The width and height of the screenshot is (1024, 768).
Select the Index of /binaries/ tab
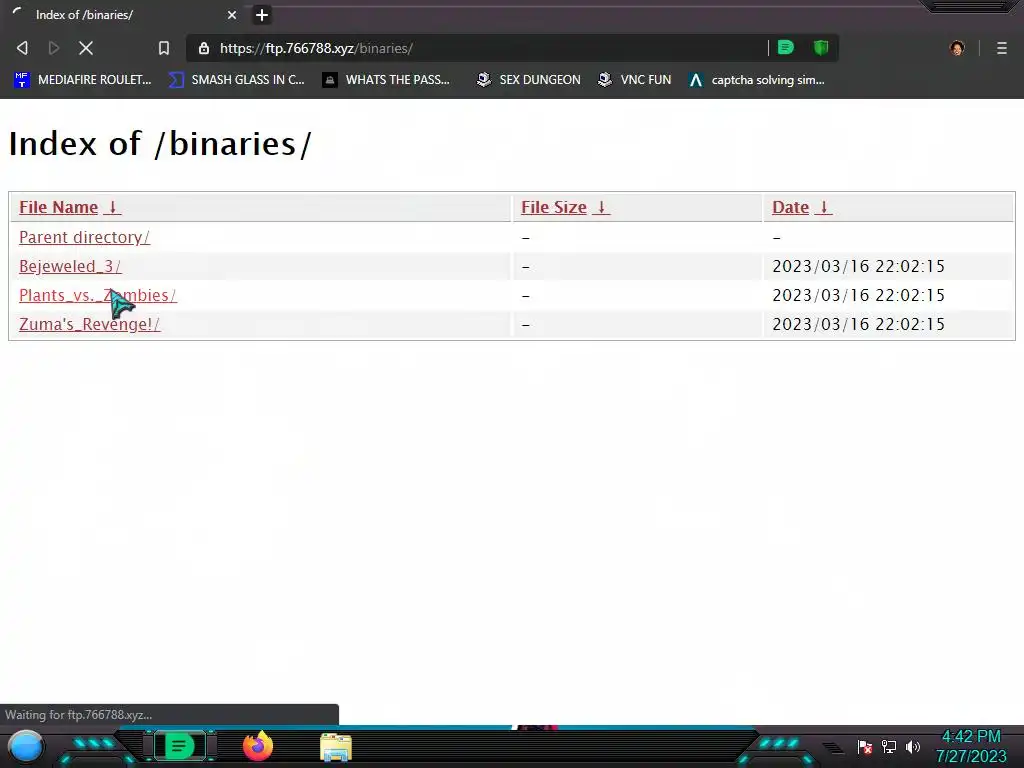tap(123, 14)
